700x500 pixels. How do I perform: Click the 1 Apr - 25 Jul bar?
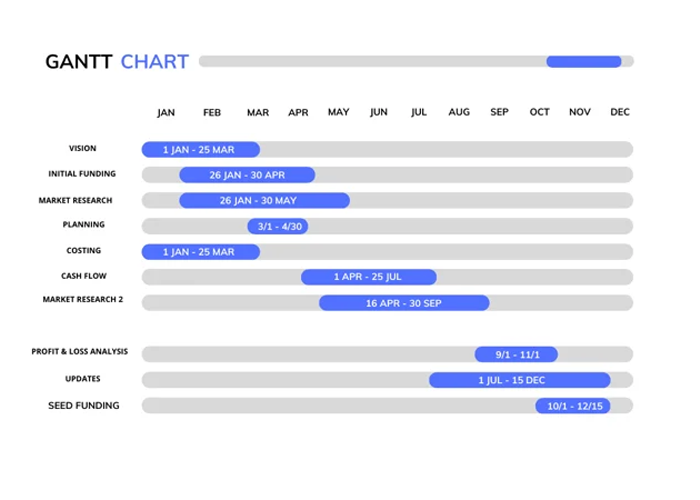(x=368, y=277)
